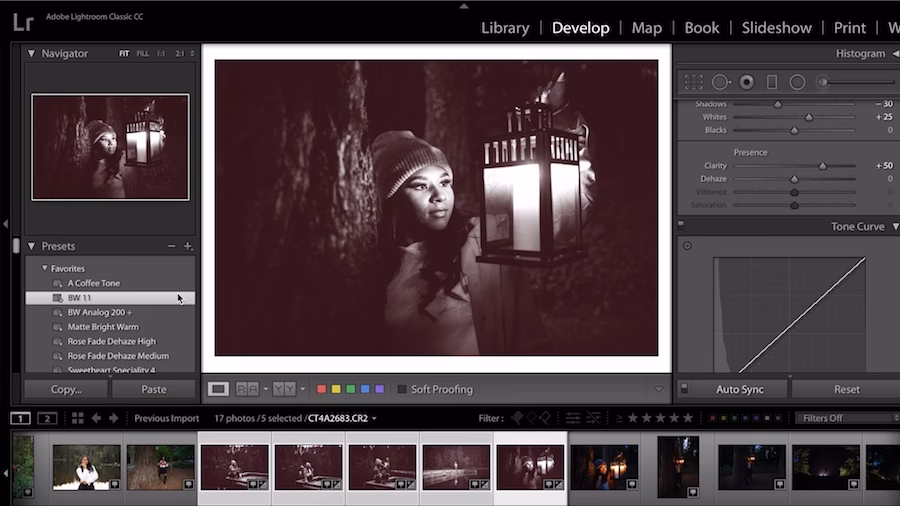This screenshot has height=506, width=900.
Task: Toggle the Tone Curve panel switch
Action: tap(681, 226)
